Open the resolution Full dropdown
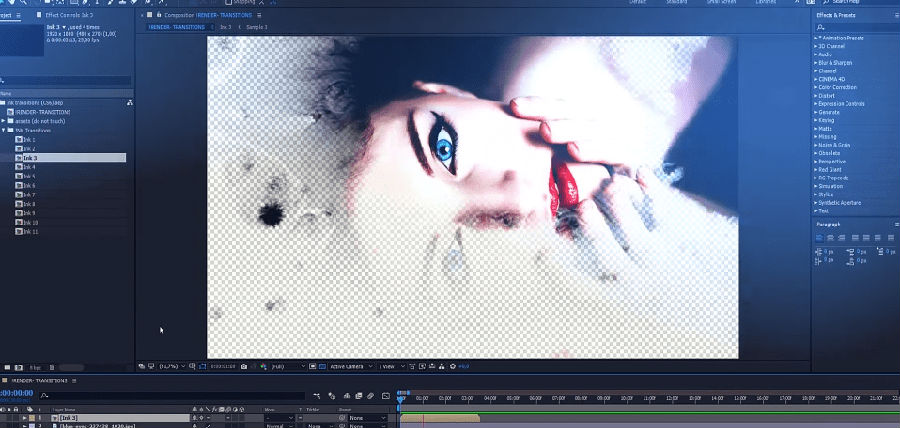The width and height of the screenshot is (900, 428). (x=287, y=366)
